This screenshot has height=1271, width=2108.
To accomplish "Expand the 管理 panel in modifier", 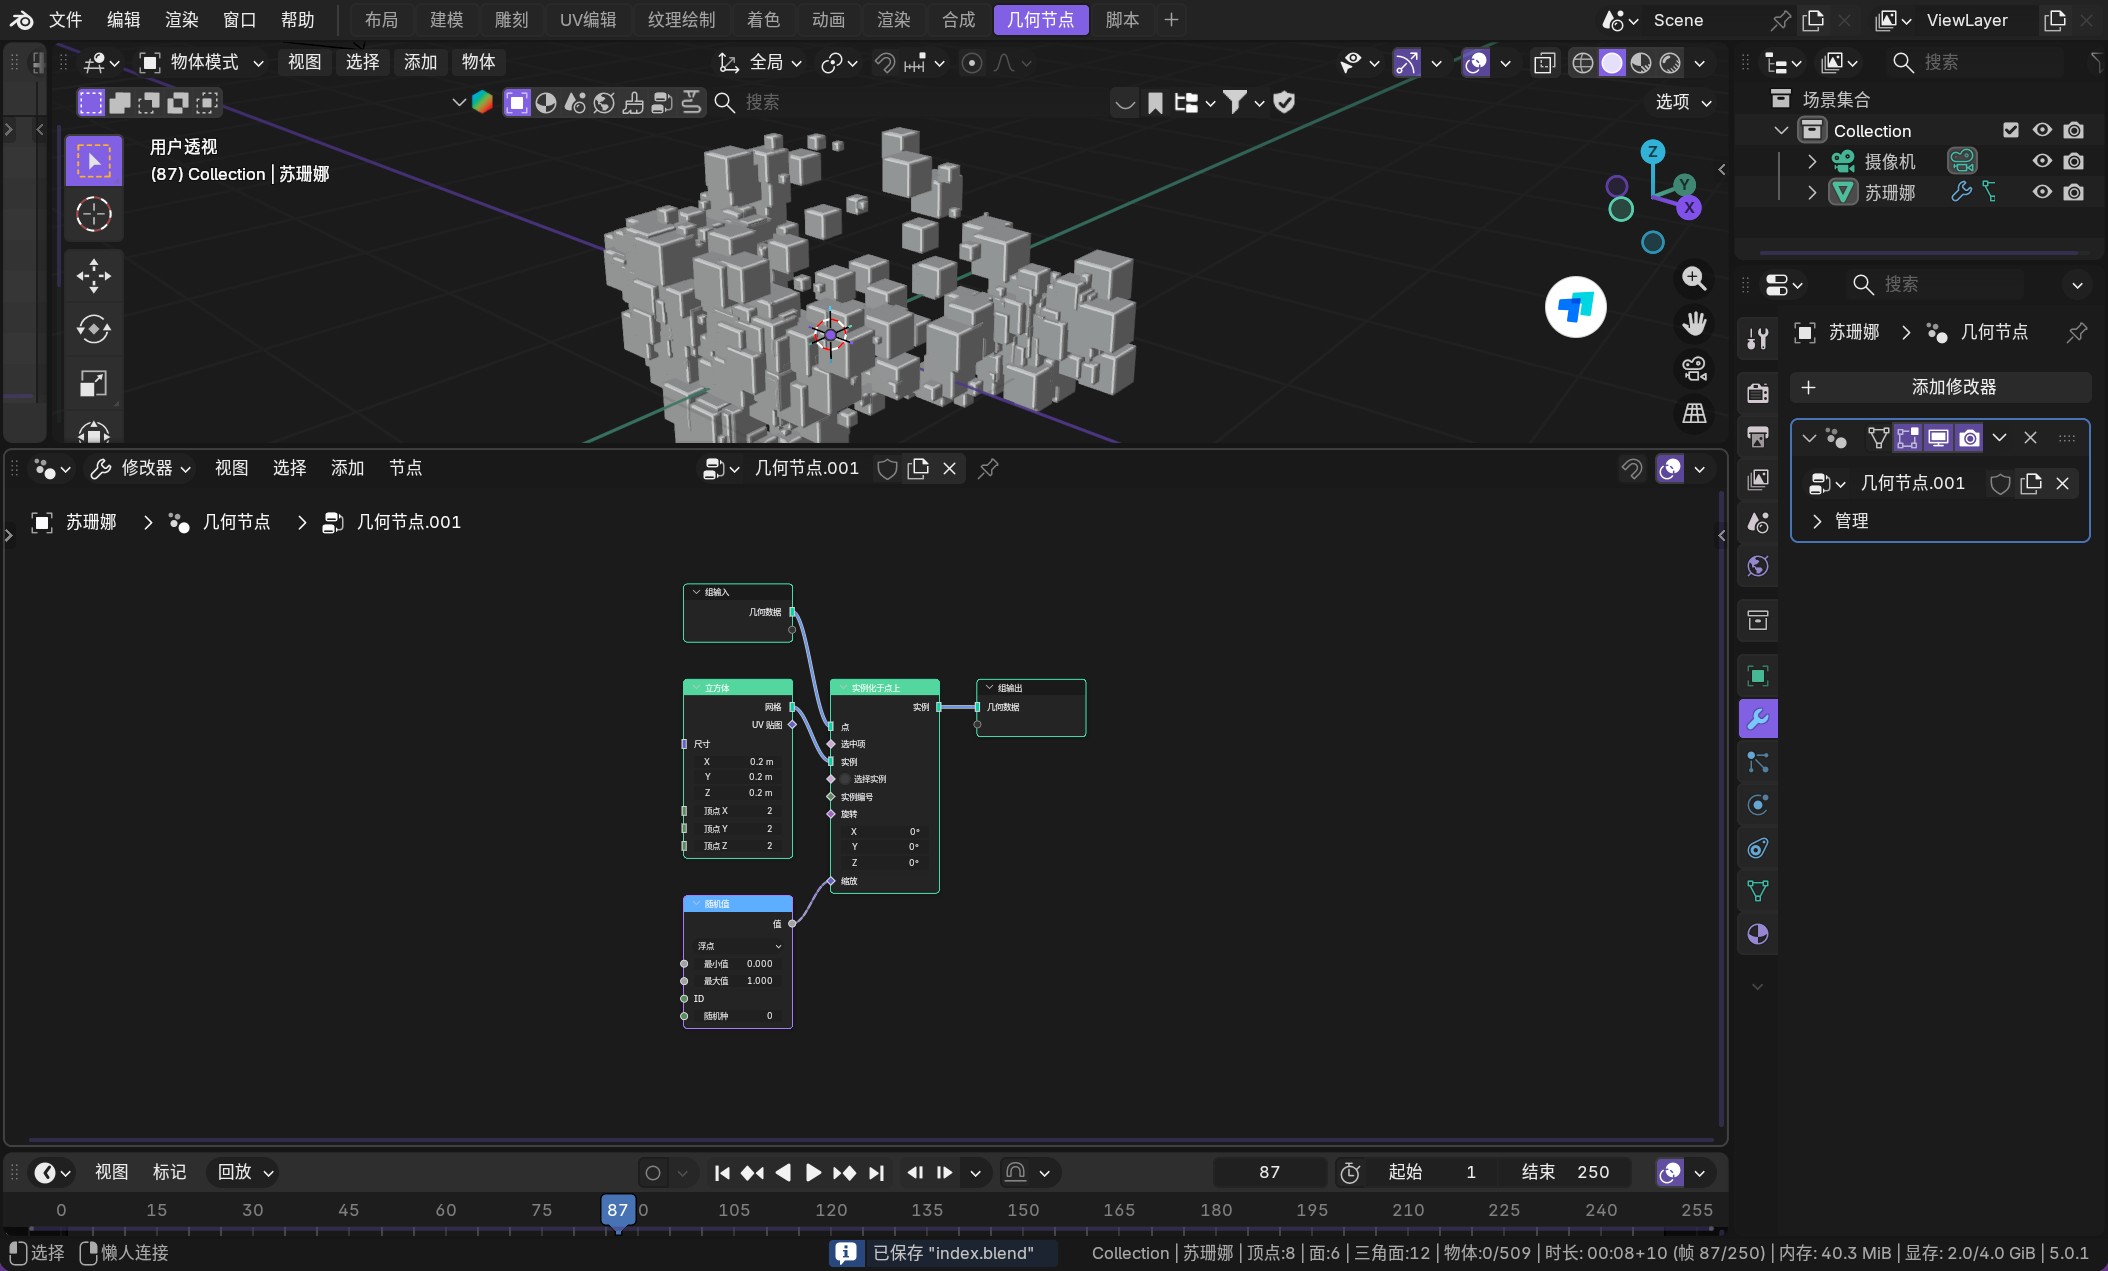I will (1818, 521).
